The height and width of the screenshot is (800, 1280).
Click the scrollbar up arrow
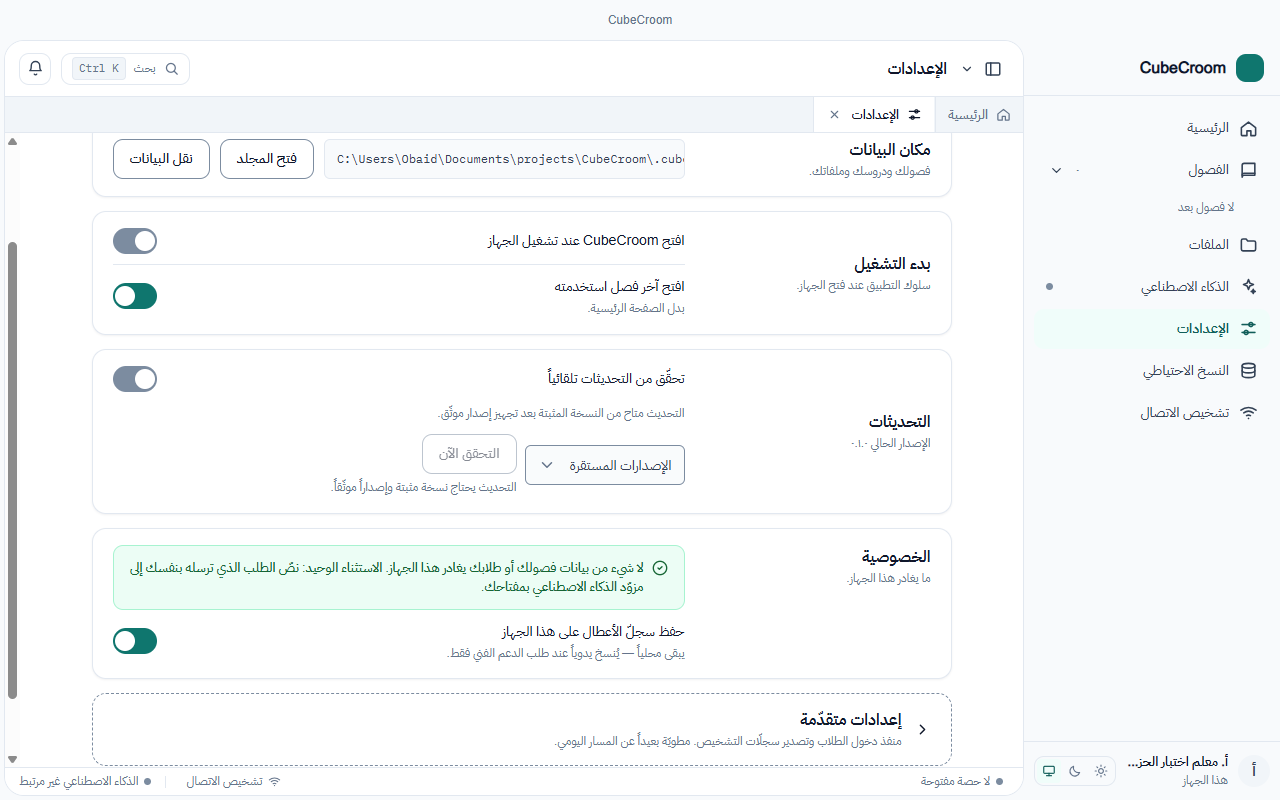click(12, 142)
